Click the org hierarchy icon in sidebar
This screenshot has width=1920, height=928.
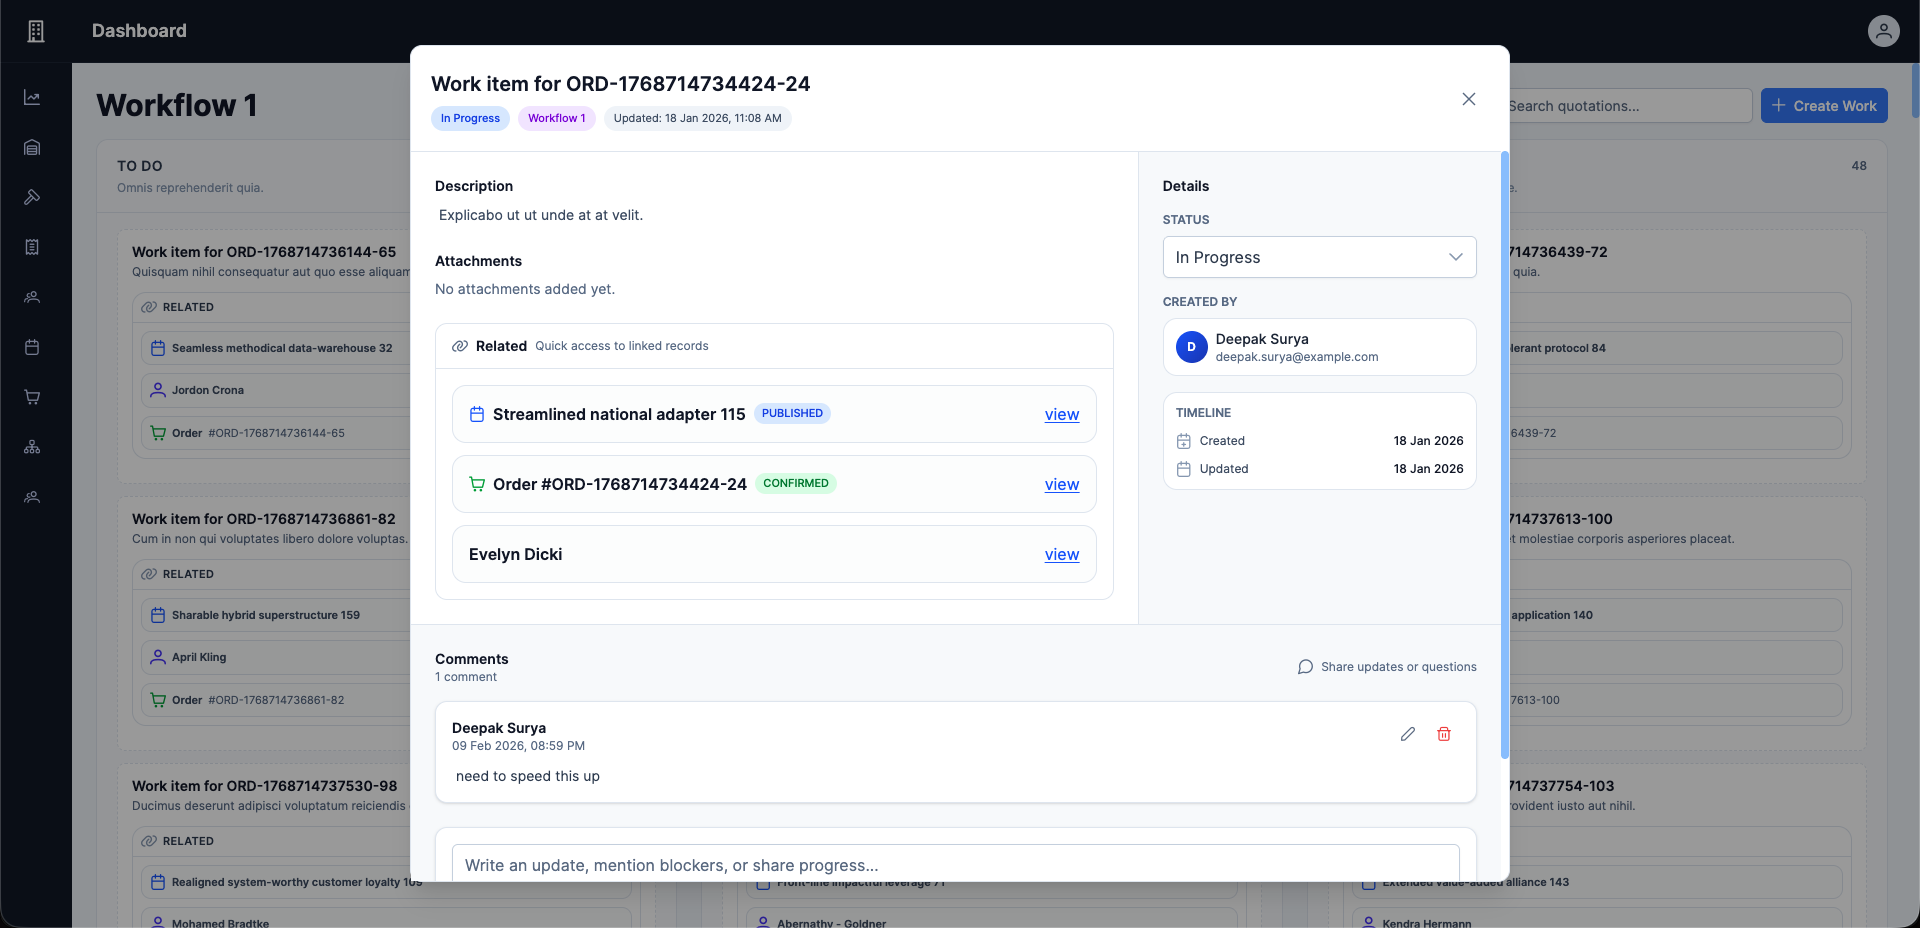pyautogui.click(x=32, y=447)
